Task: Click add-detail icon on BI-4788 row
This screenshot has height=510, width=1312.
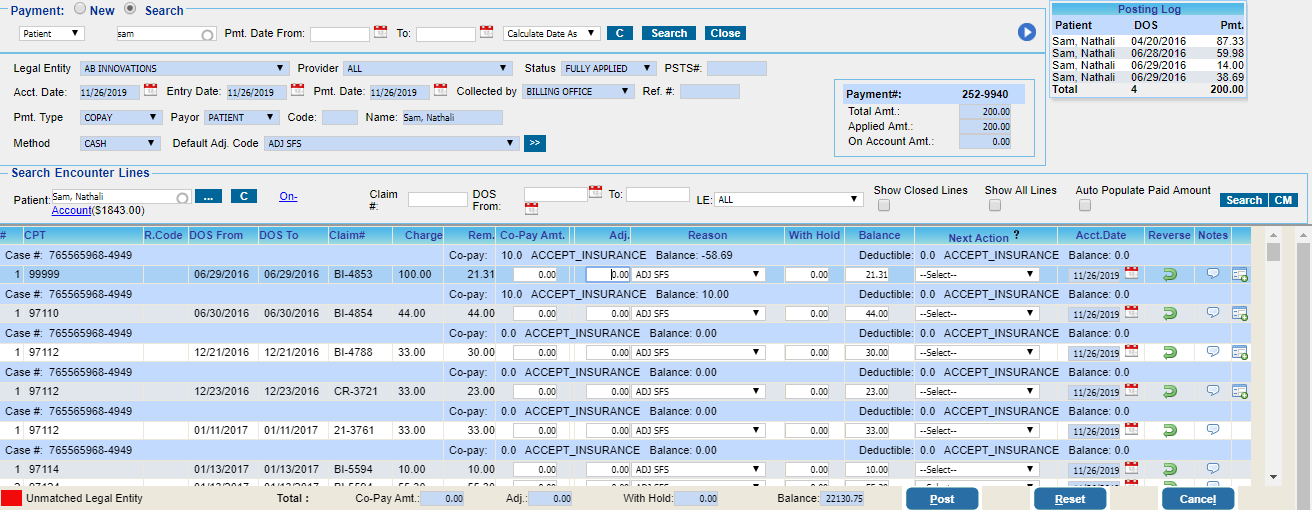Action: 1240,352
